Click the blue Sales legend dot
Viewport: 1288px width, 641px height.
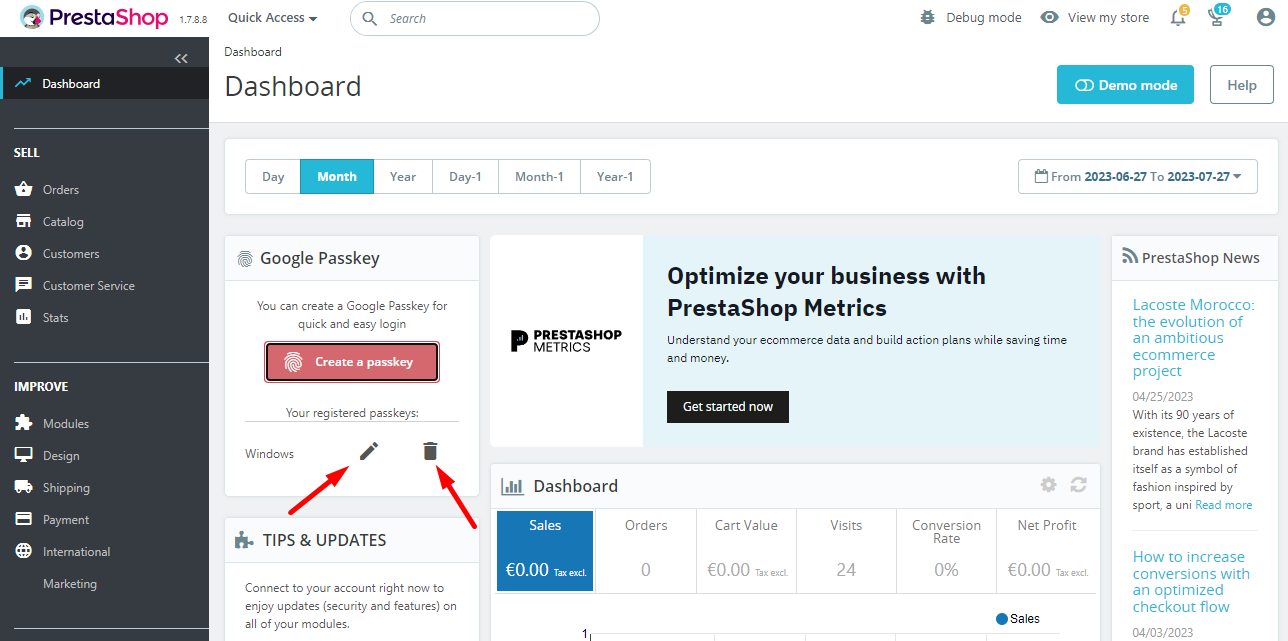coord(1002,619)
